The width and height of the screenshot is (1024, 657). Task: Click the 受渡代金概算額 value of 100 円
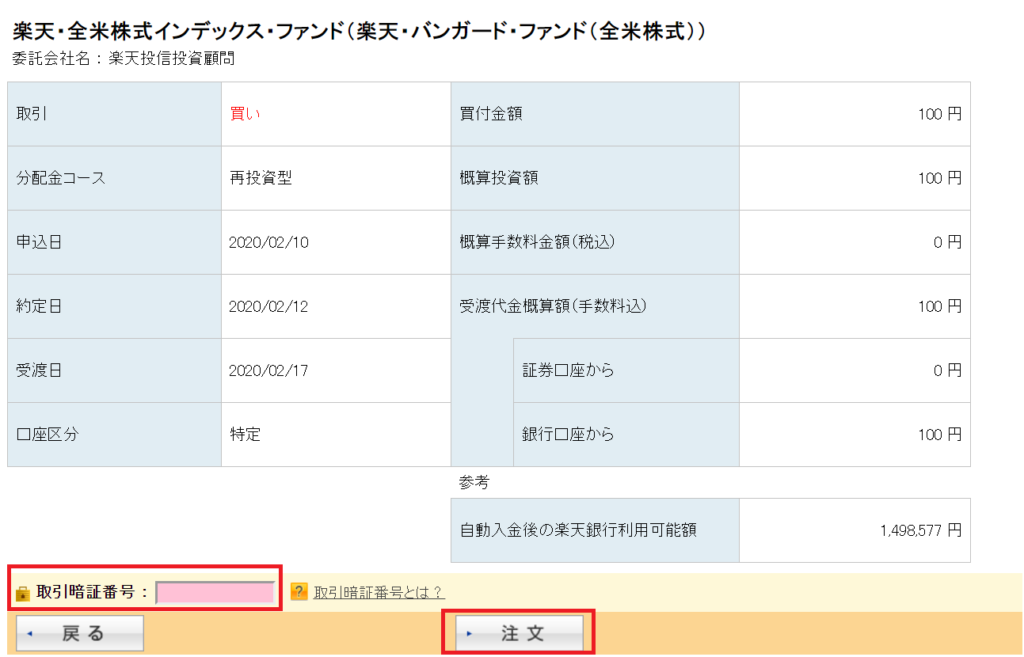click(940, 306)
